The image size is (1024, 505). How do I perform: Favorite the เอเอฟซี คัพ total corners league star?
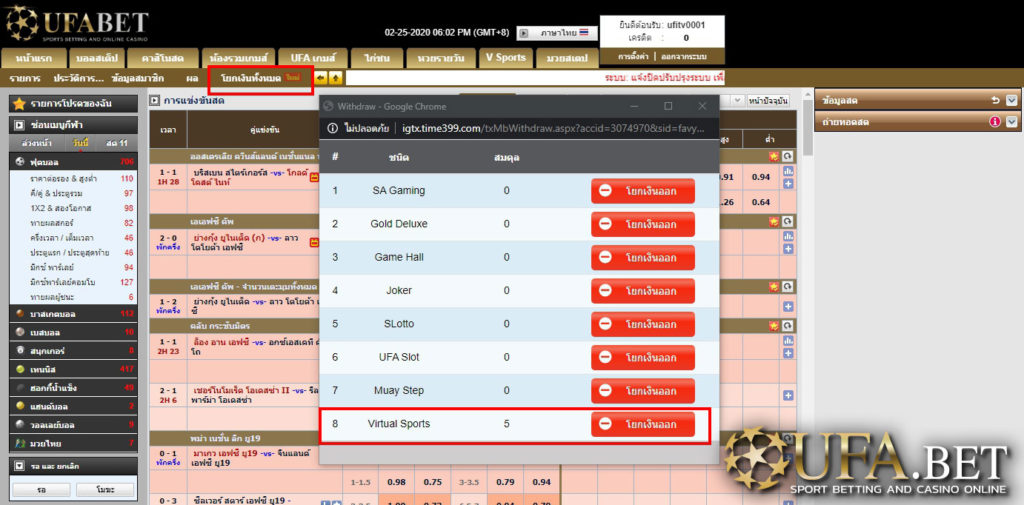tap(775, 286)
